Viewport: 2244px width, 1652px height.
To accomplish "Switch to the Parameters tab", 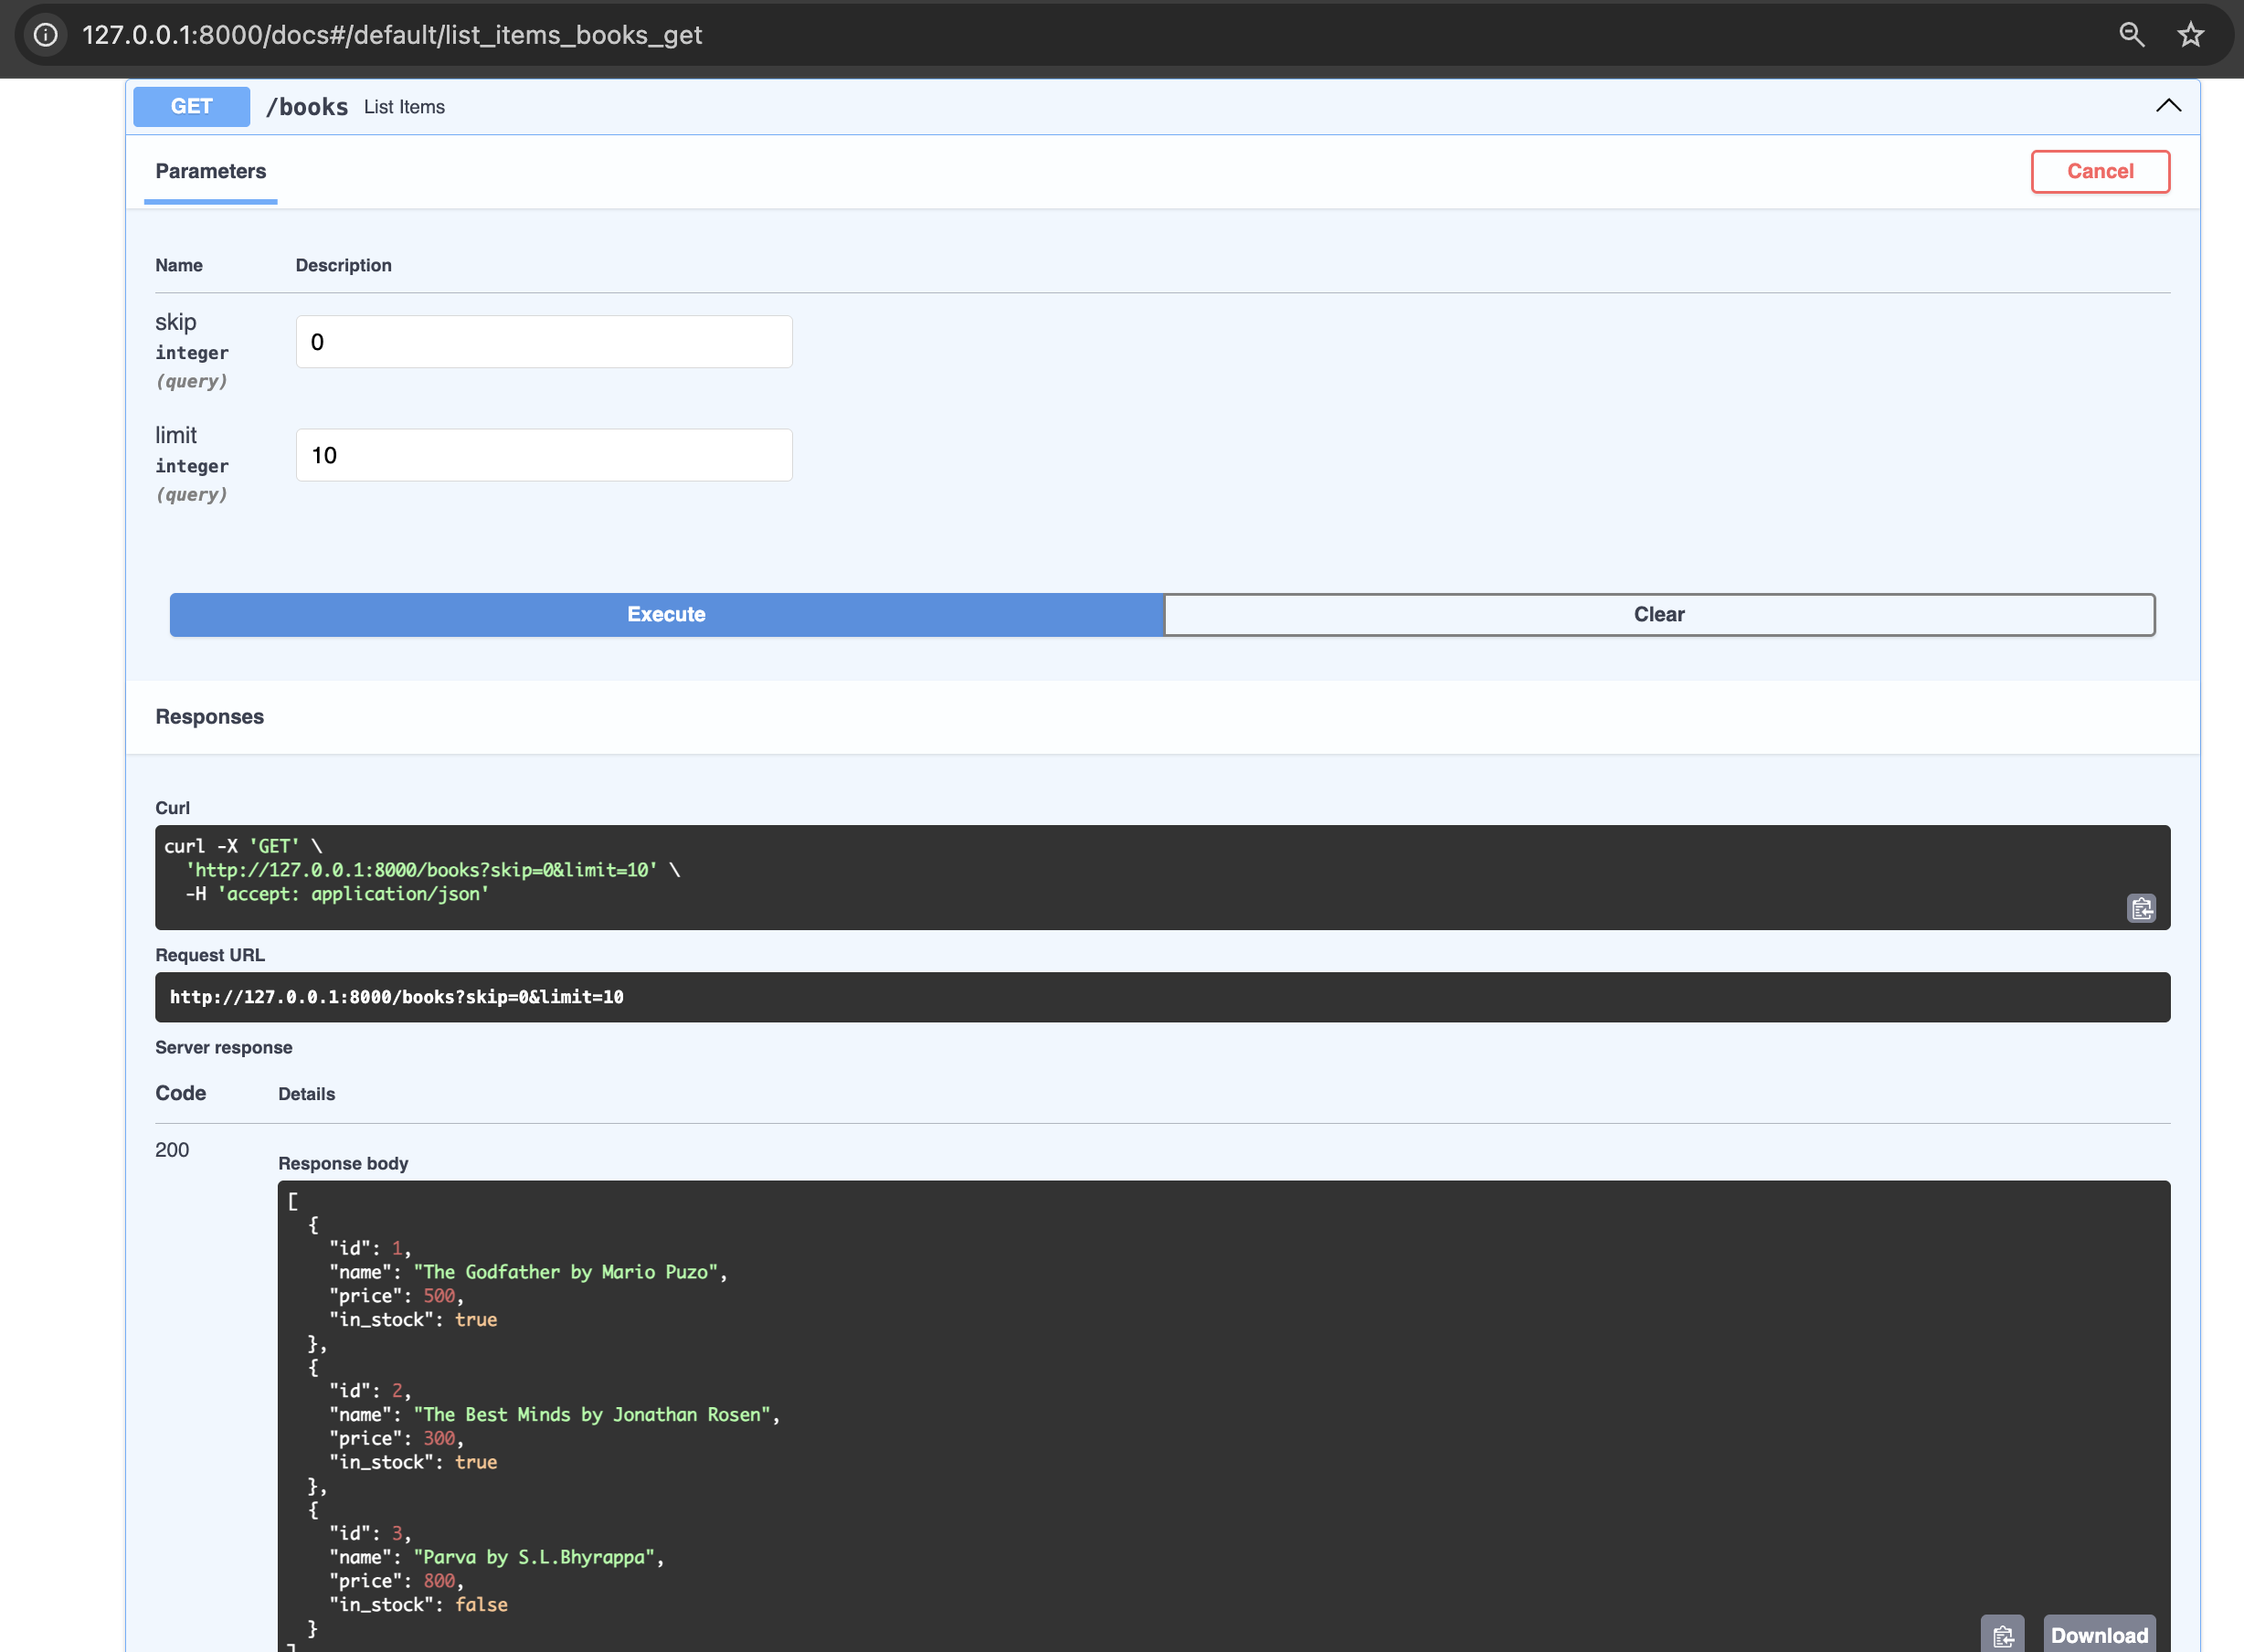I will 210,171.
